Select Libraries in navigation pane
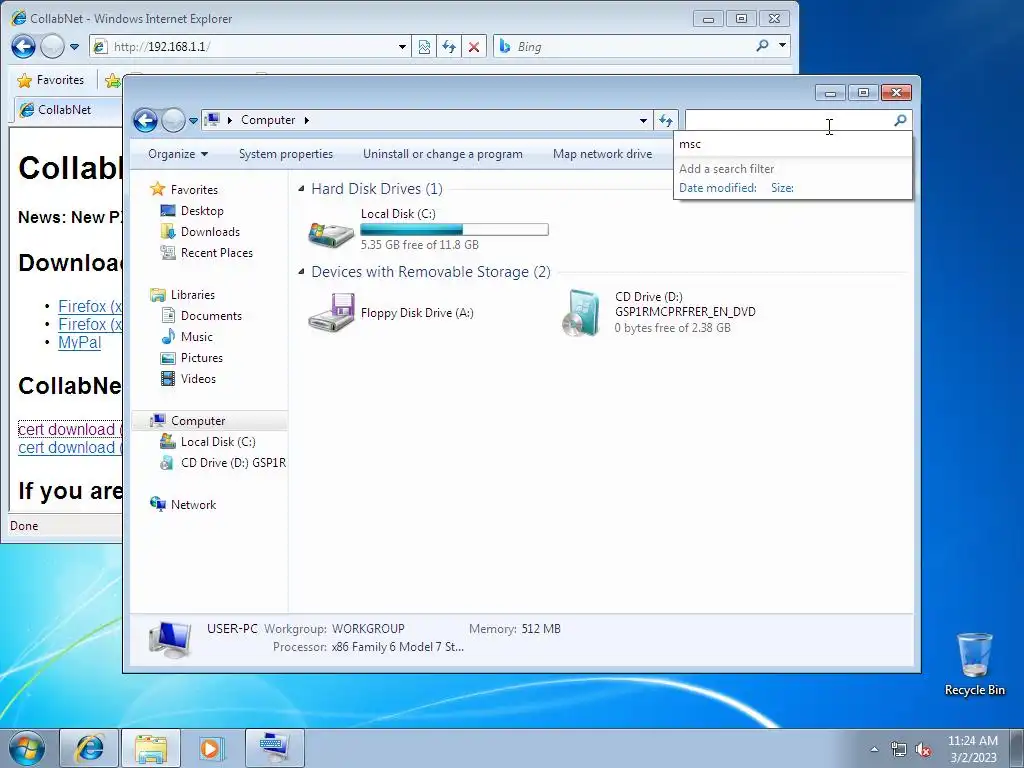Screen dimensions: 1024x768 click(193, 295)
